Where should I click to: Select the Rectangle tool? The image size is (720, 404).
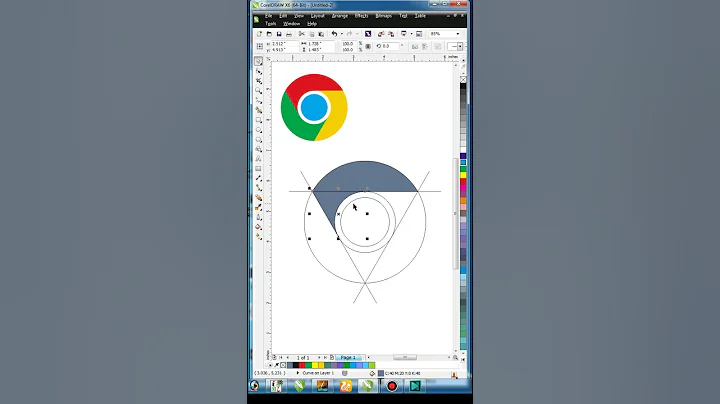coord(259,120)
